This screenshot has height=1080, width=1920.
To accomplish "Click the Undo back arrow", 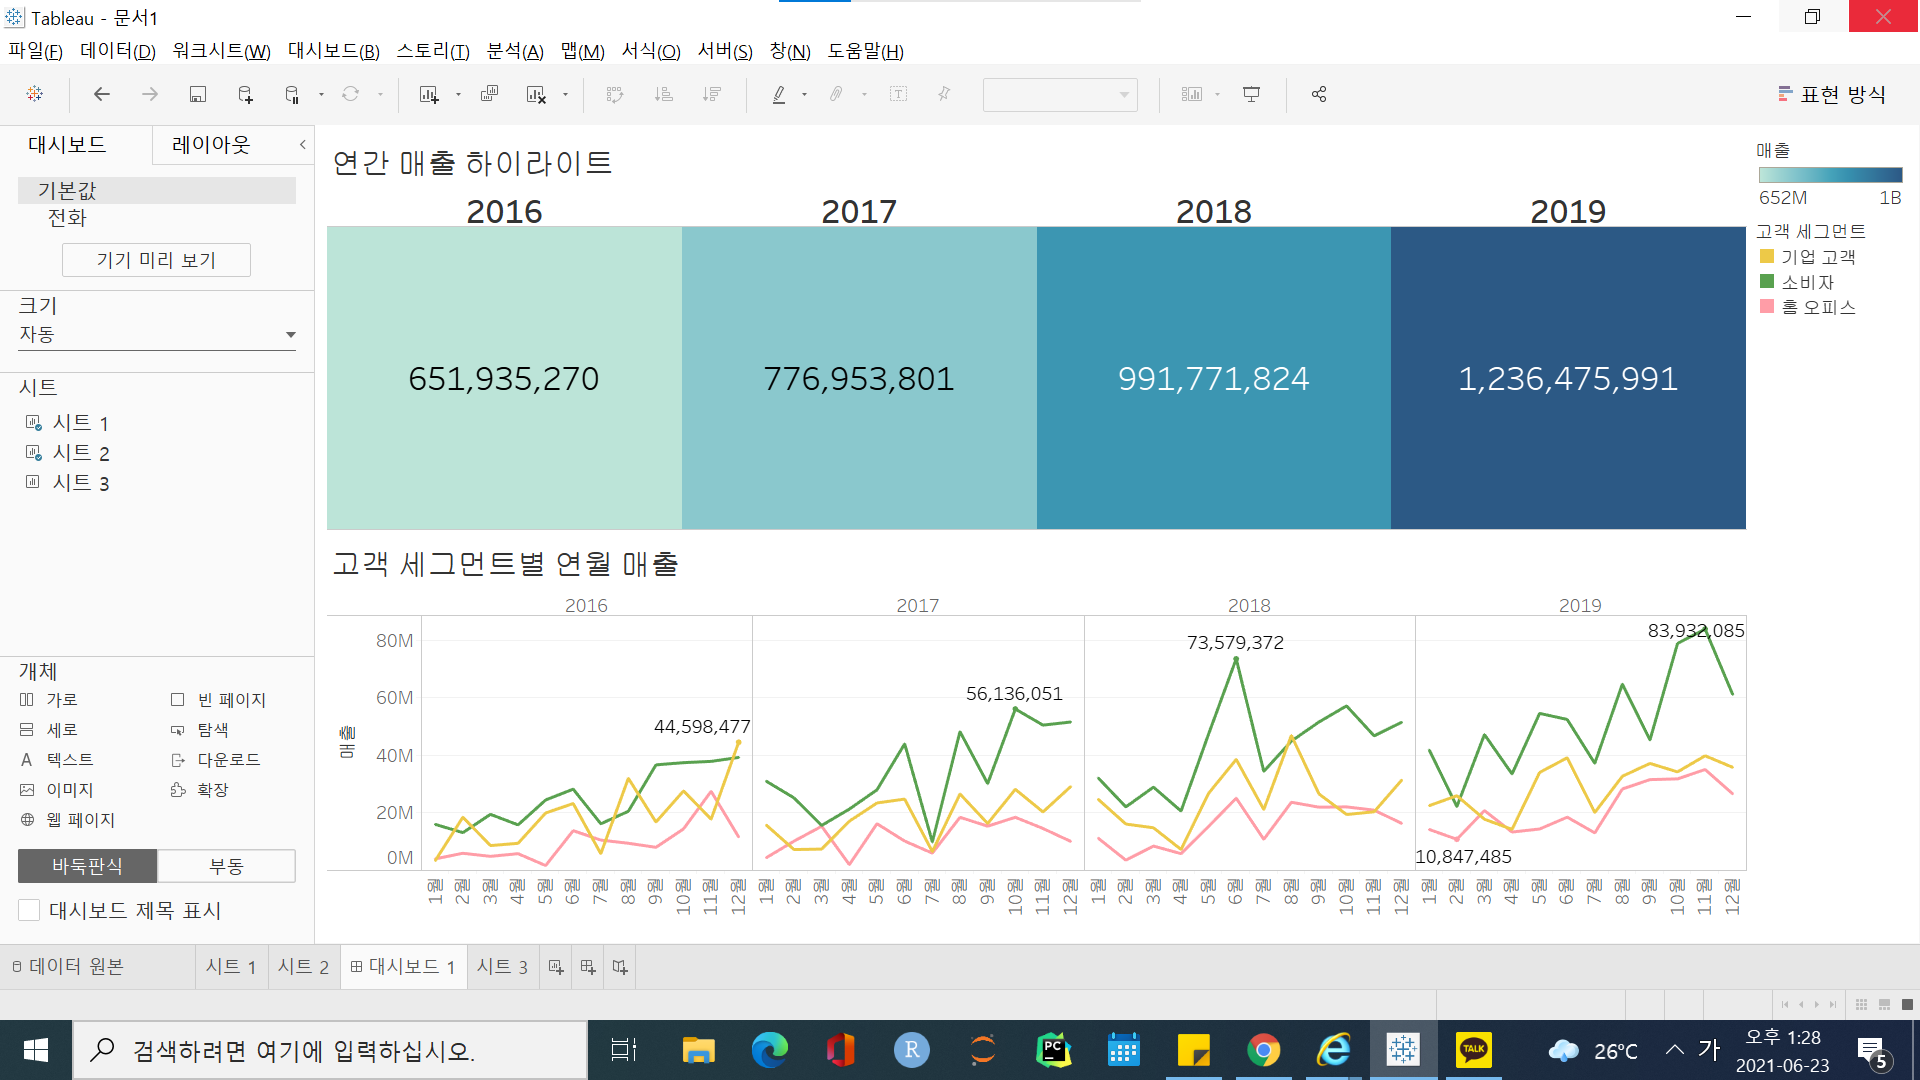I will [101, 94].
